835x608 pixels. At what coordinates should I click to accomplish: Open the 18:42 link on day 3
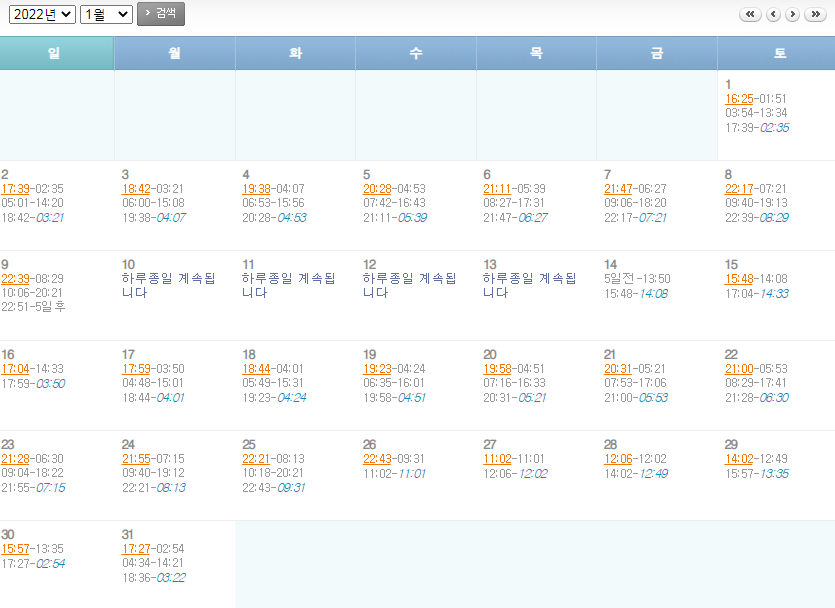click(x=136, y=189)
